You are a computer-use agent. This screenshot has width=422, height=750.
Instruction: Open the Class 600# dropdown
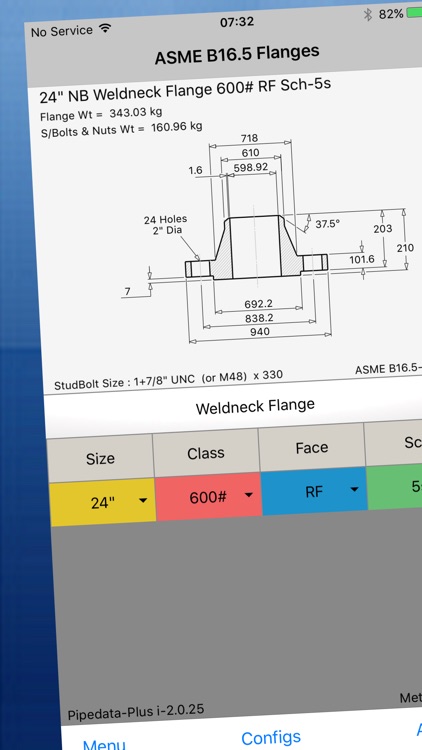coord(209,497)
